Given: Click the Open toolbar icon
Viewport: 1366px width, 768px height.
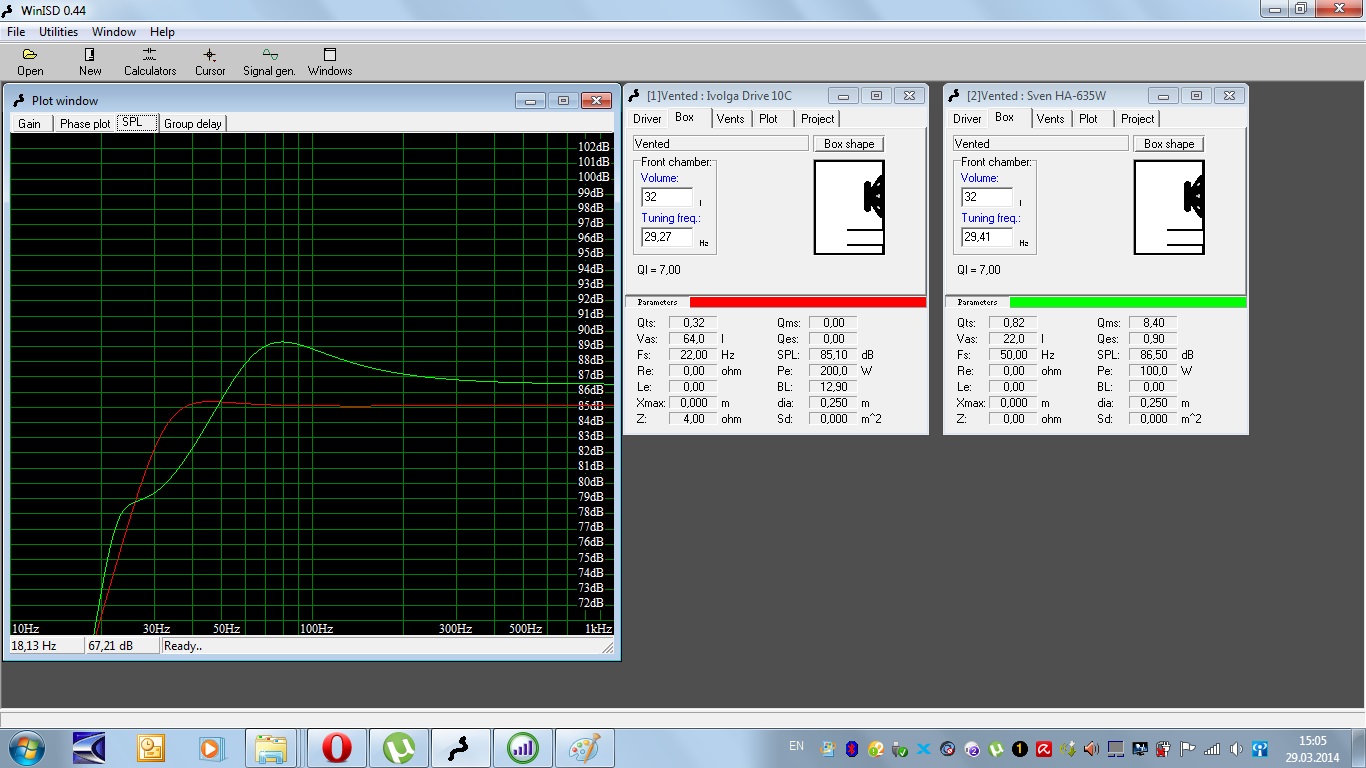Looking at the screenshot, I should tap(30, 62).
